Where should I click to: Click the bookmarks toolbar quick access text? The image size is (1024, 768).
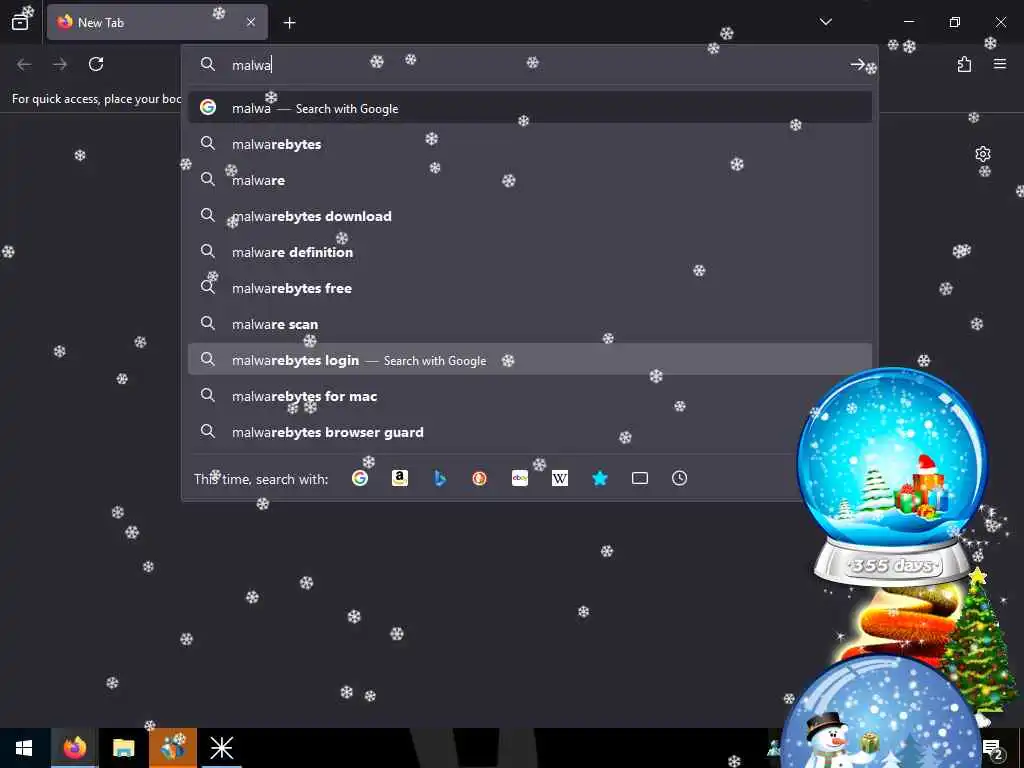(97, 99)
